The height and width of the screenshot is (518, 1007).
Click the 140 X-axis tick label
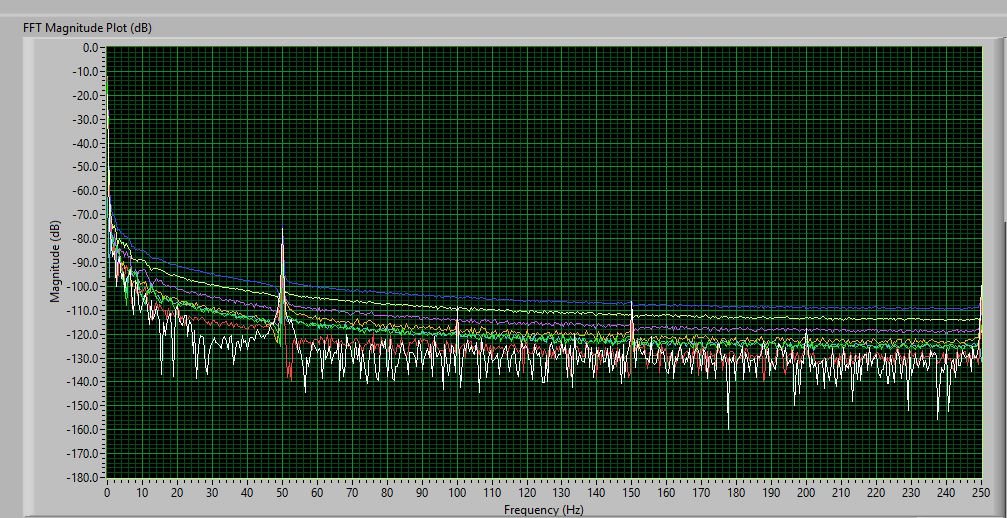[597, 492]
